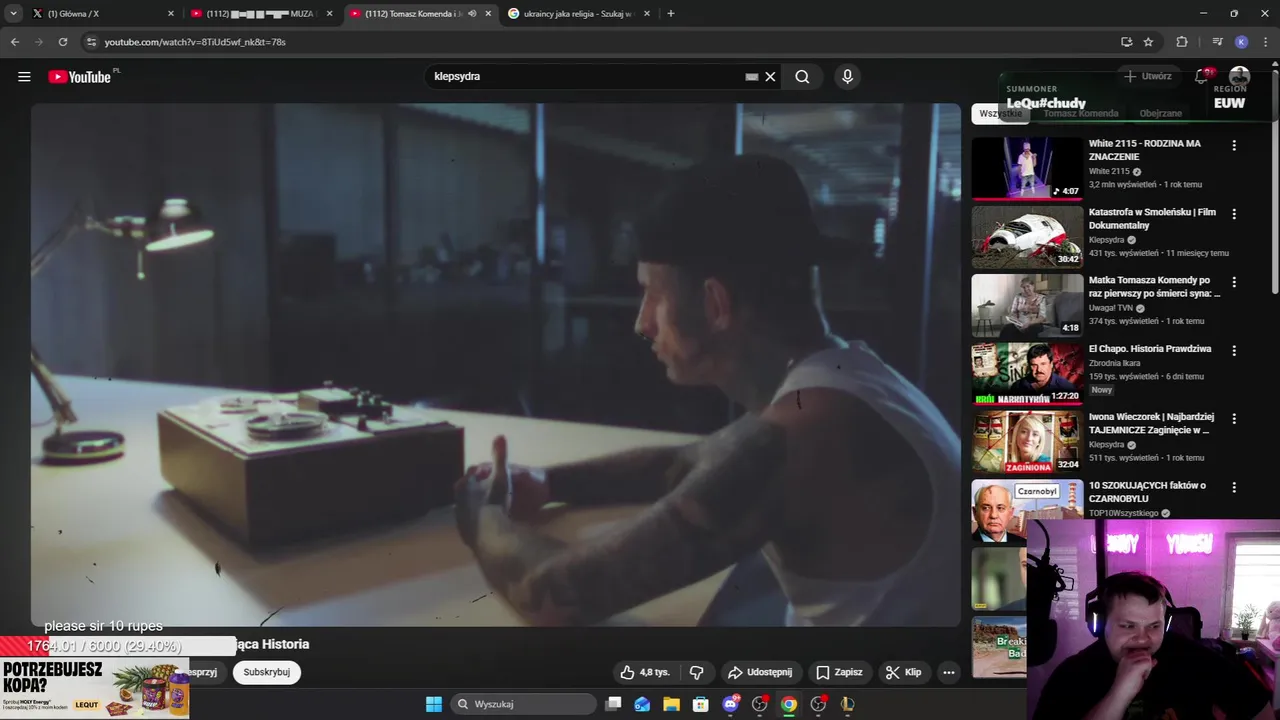Open options for Katastrofa w Smoleńsku video

[1234, 214]
